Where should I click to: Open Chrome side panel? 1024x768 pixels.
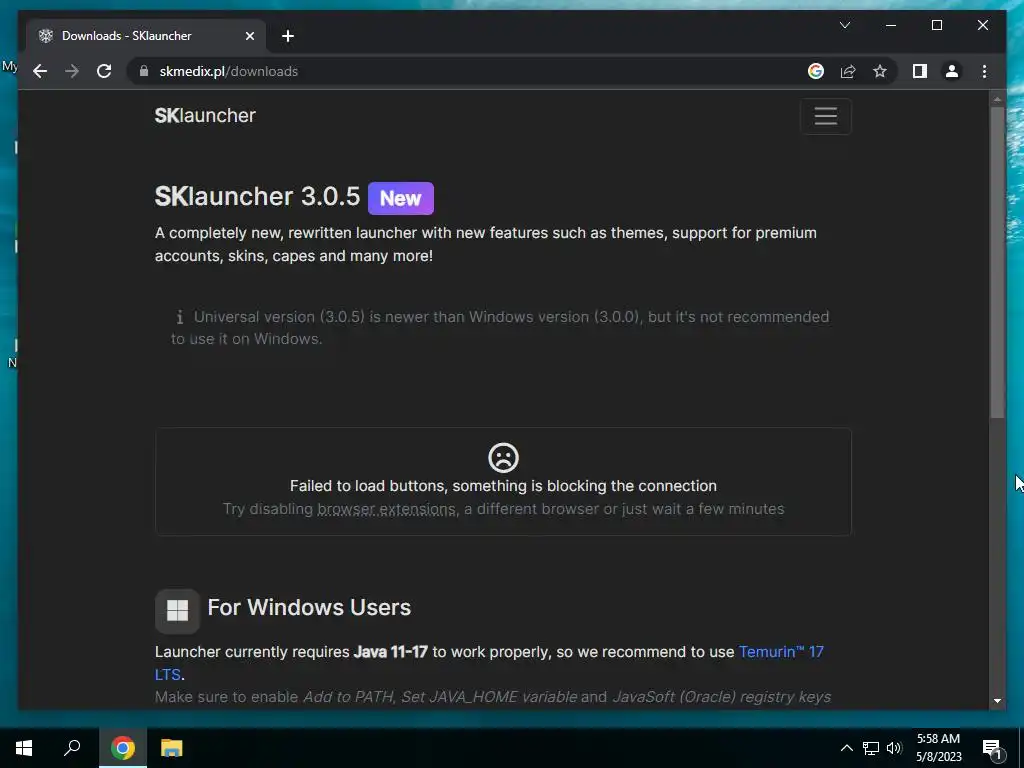coord(920,71)
